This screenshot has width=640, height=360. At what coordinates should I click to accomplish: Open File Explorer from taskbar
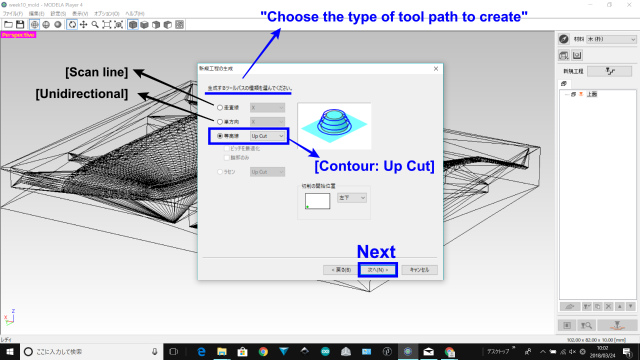[222, 351]
